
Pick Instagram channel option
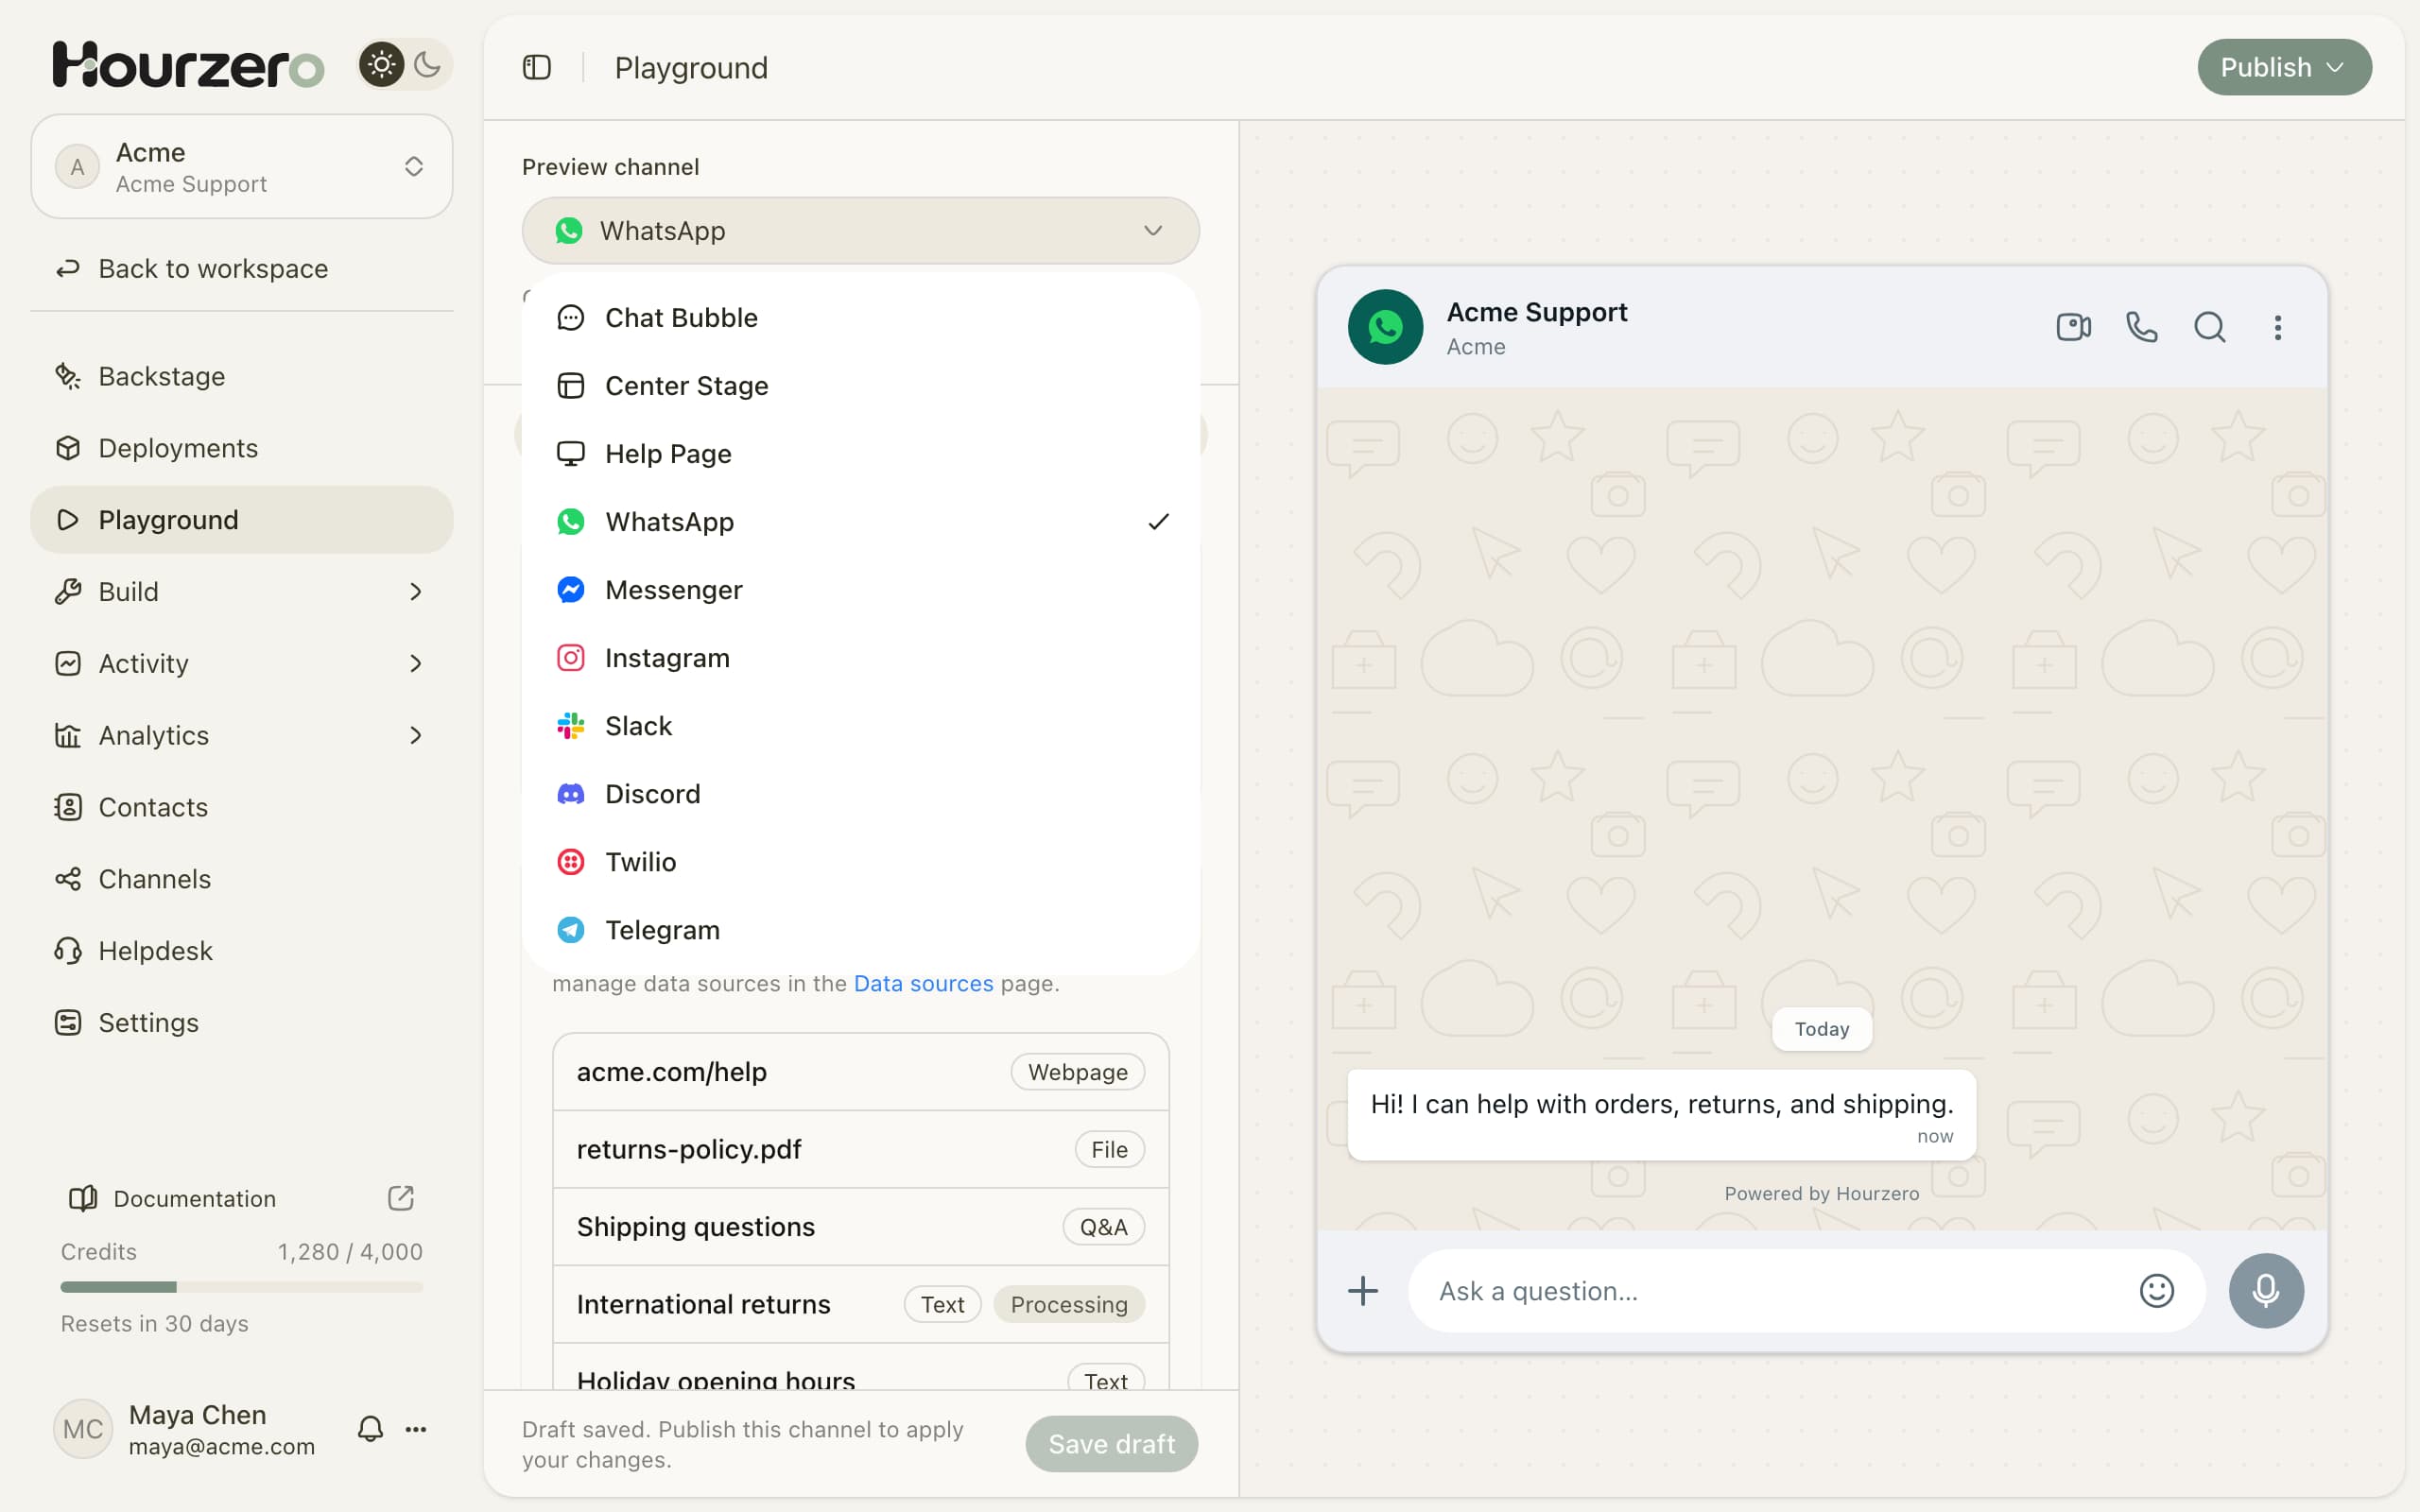860,658
